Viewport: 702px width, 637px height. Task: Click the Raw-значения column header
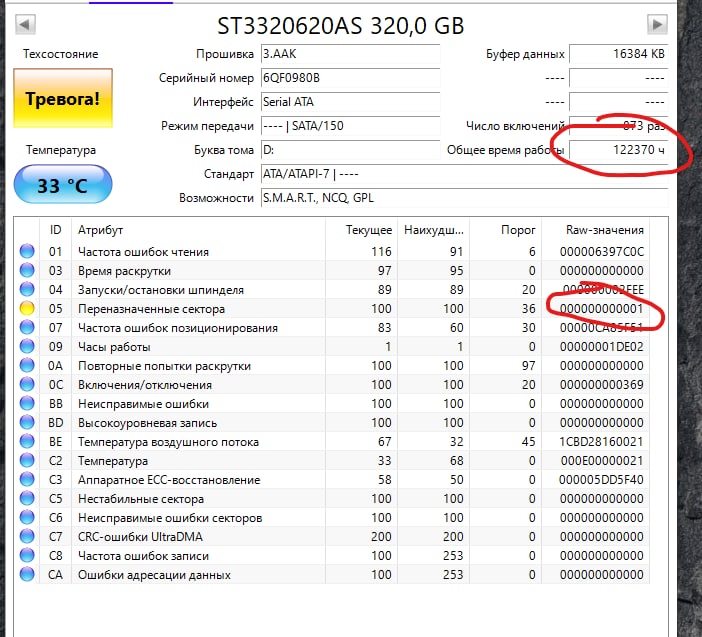click(604, 230)
